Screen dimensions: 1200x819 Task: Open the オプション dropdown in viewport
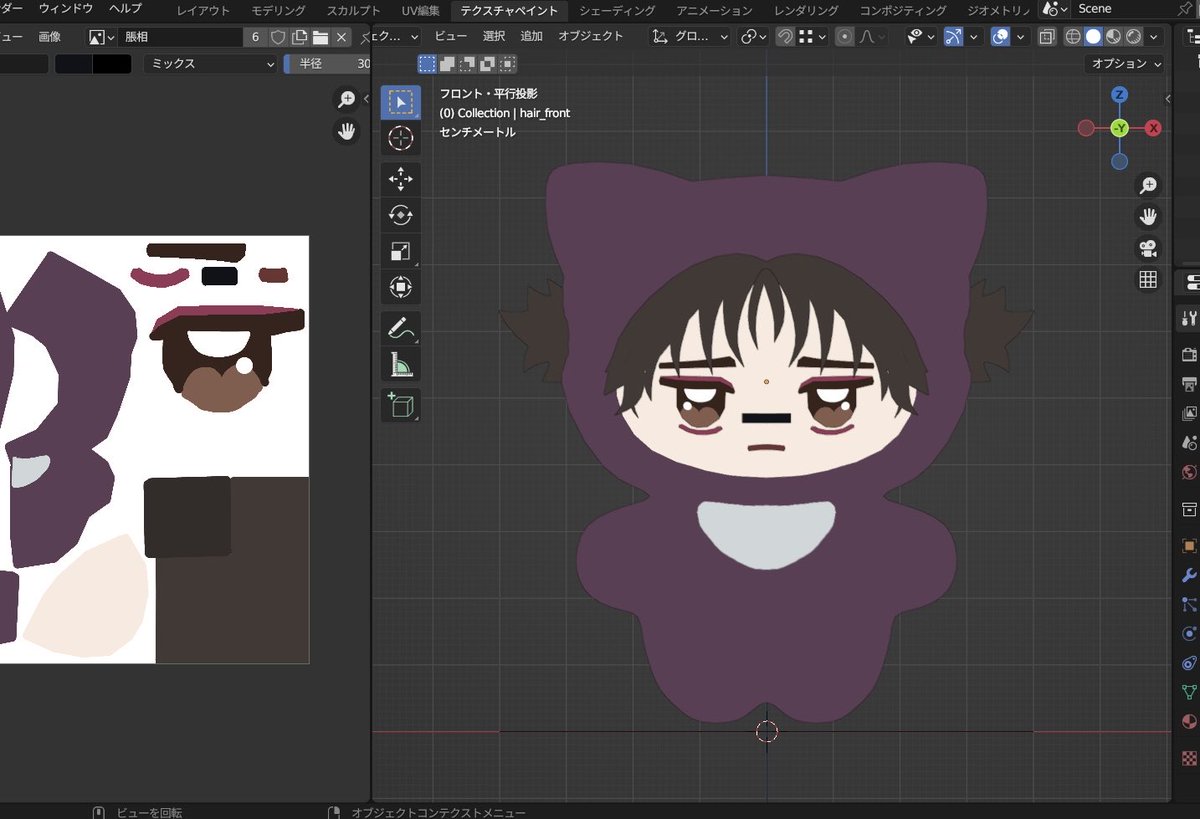(1127, 63)
